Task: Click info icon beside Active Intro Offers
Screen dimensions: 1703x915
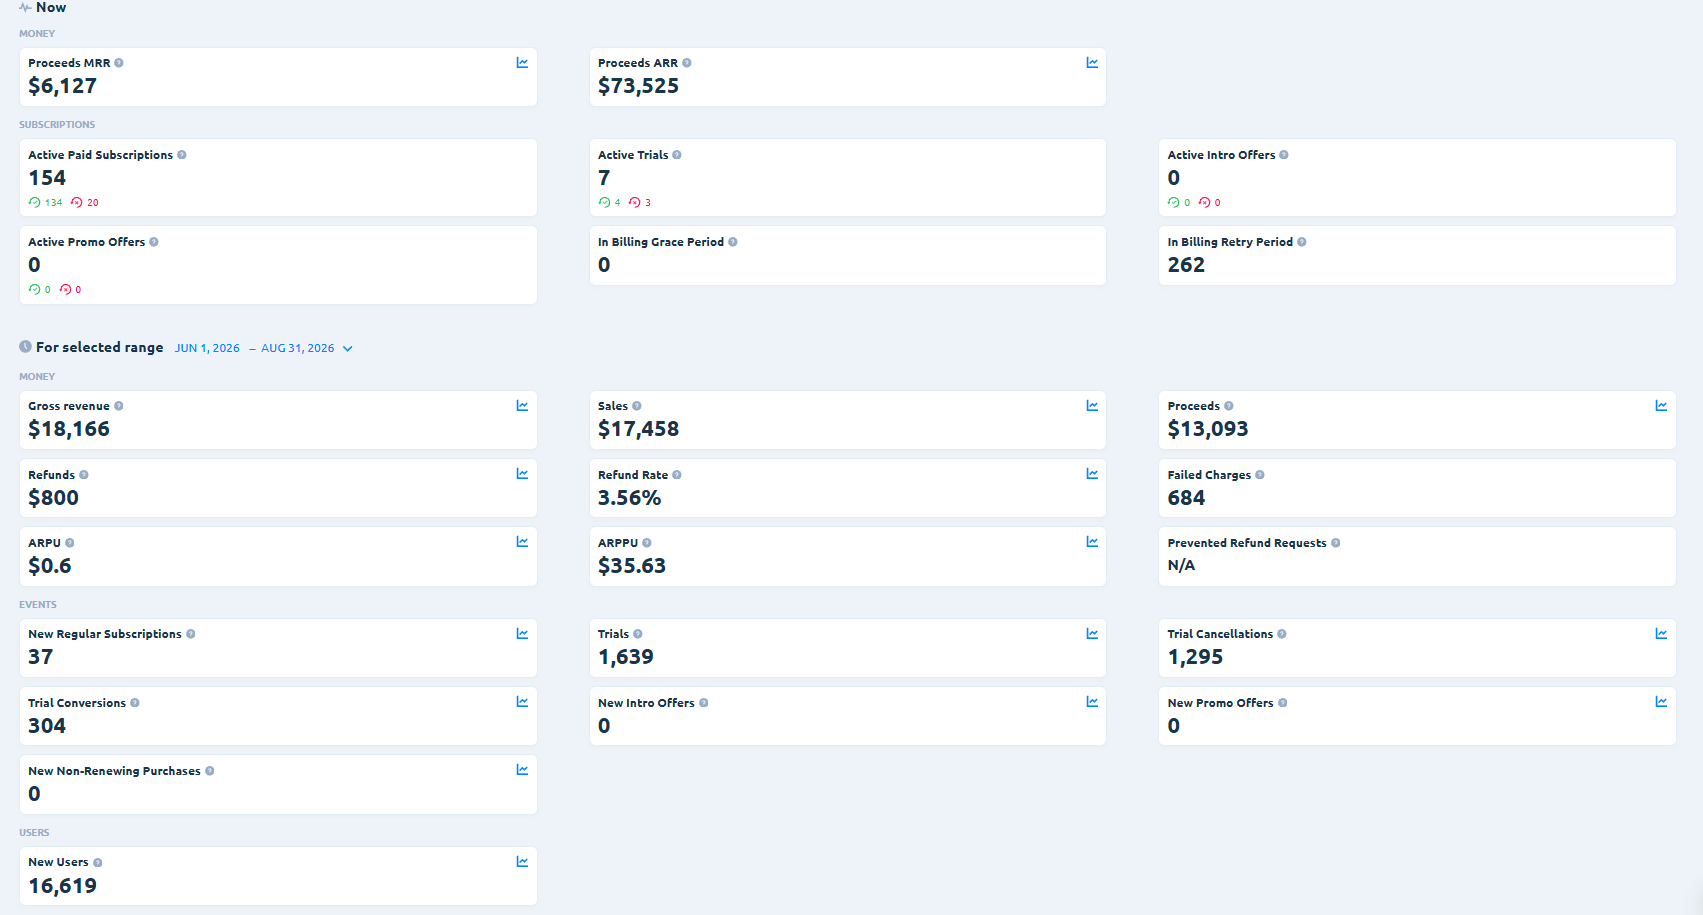Action: pyautogui.click(x=1284, y=155)
